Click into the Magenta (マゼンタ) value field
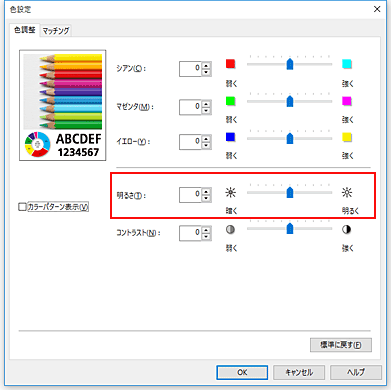This screenshot has height=390, width=391. [x=190, y=107]
